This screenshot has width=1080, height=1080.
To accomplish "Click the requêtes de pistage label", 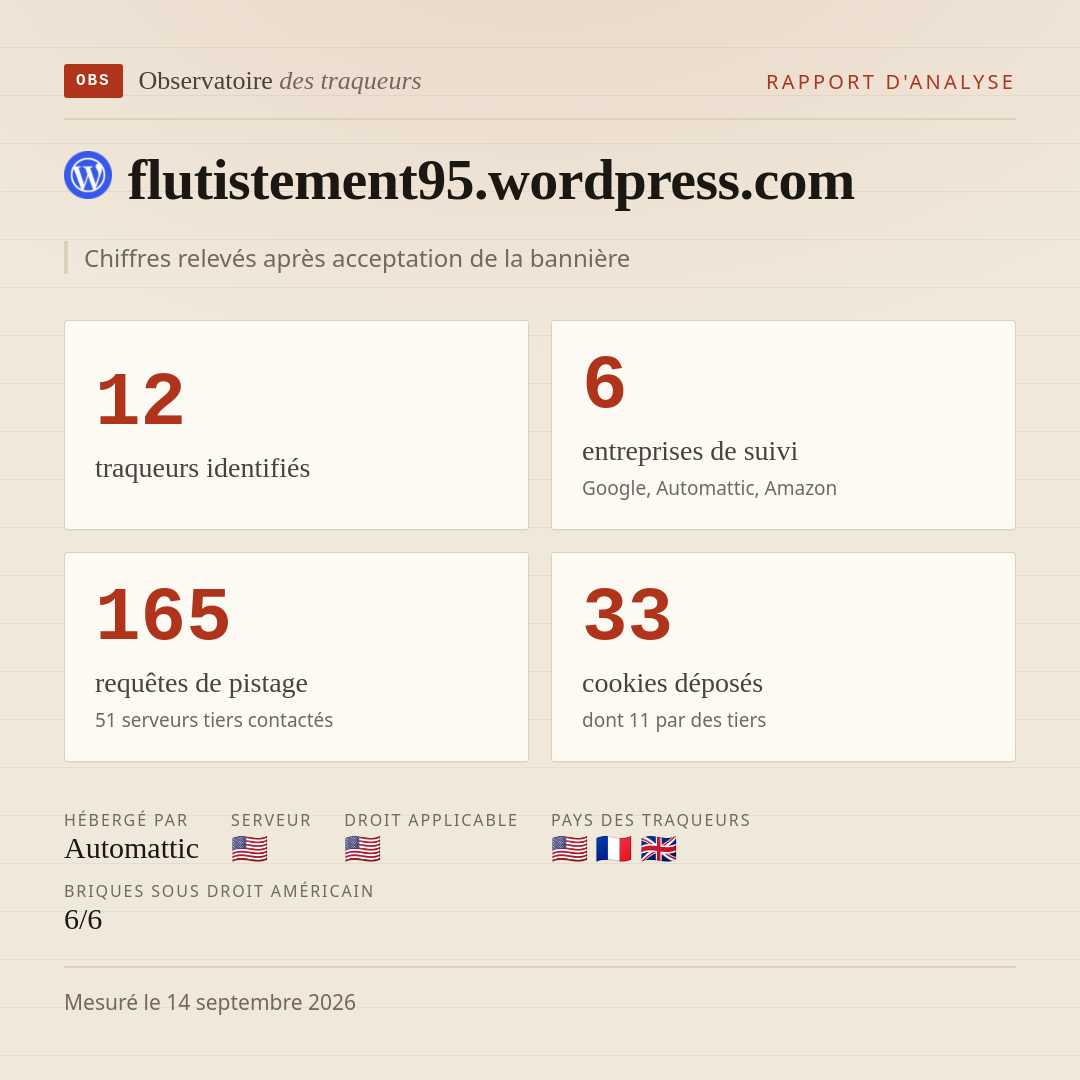I will (201, 683).
